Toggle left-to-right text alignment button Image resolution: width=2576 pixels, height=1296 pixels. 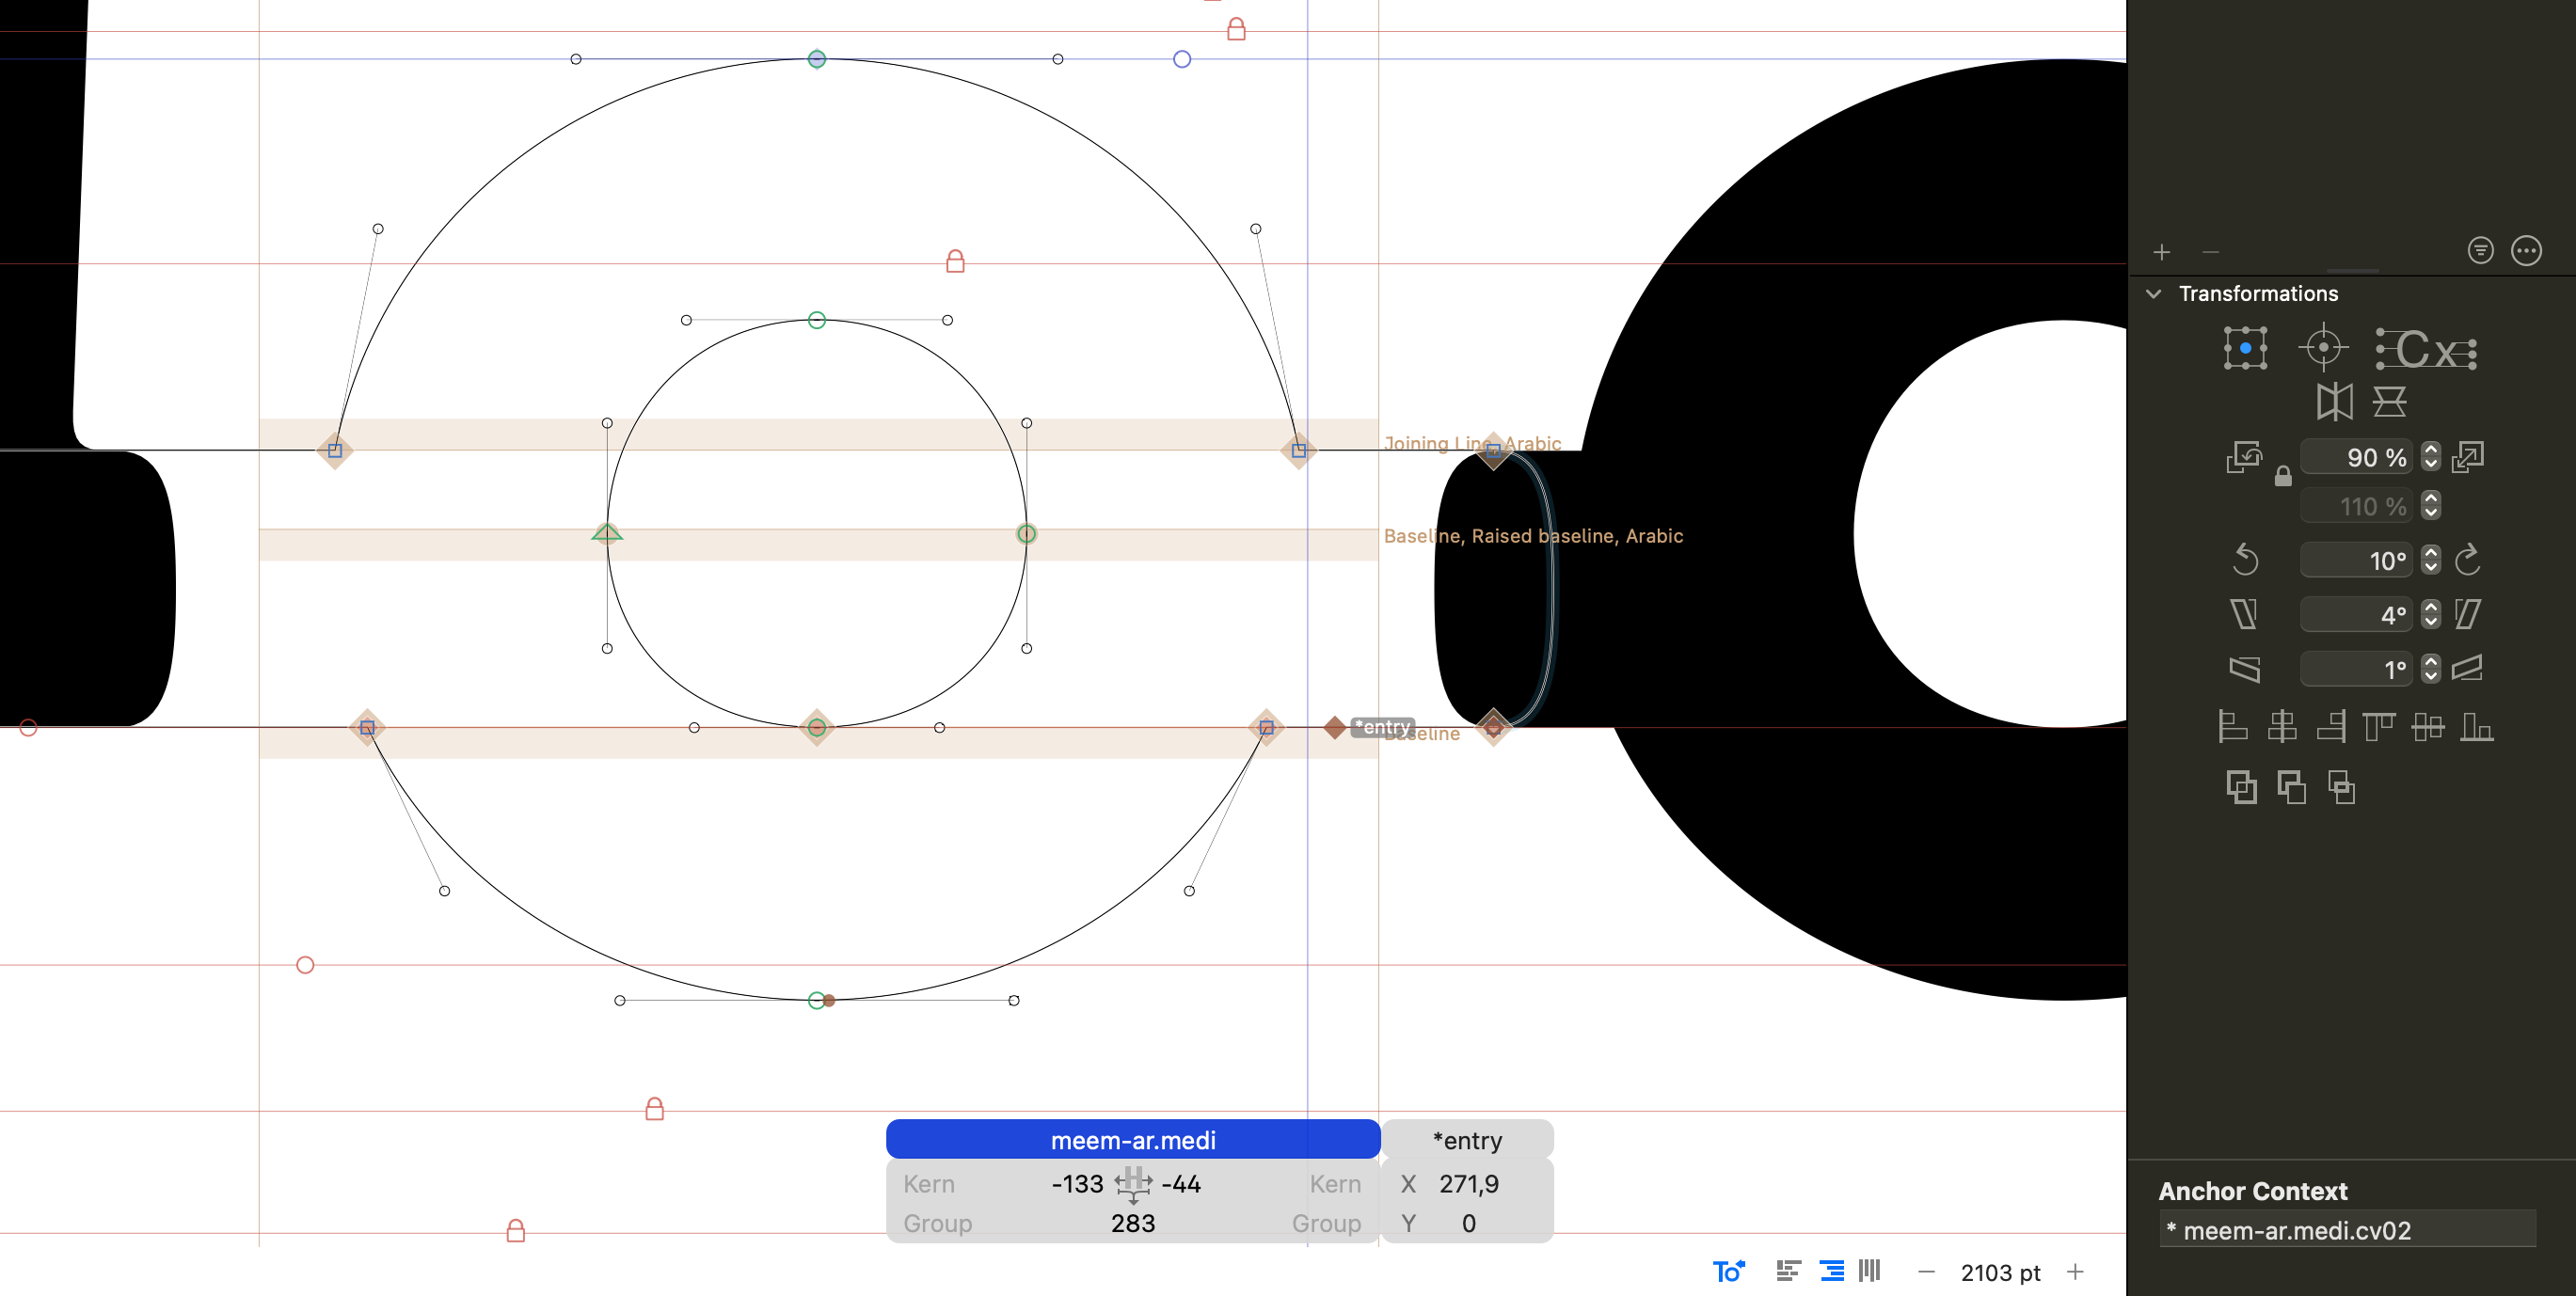1788,1271
